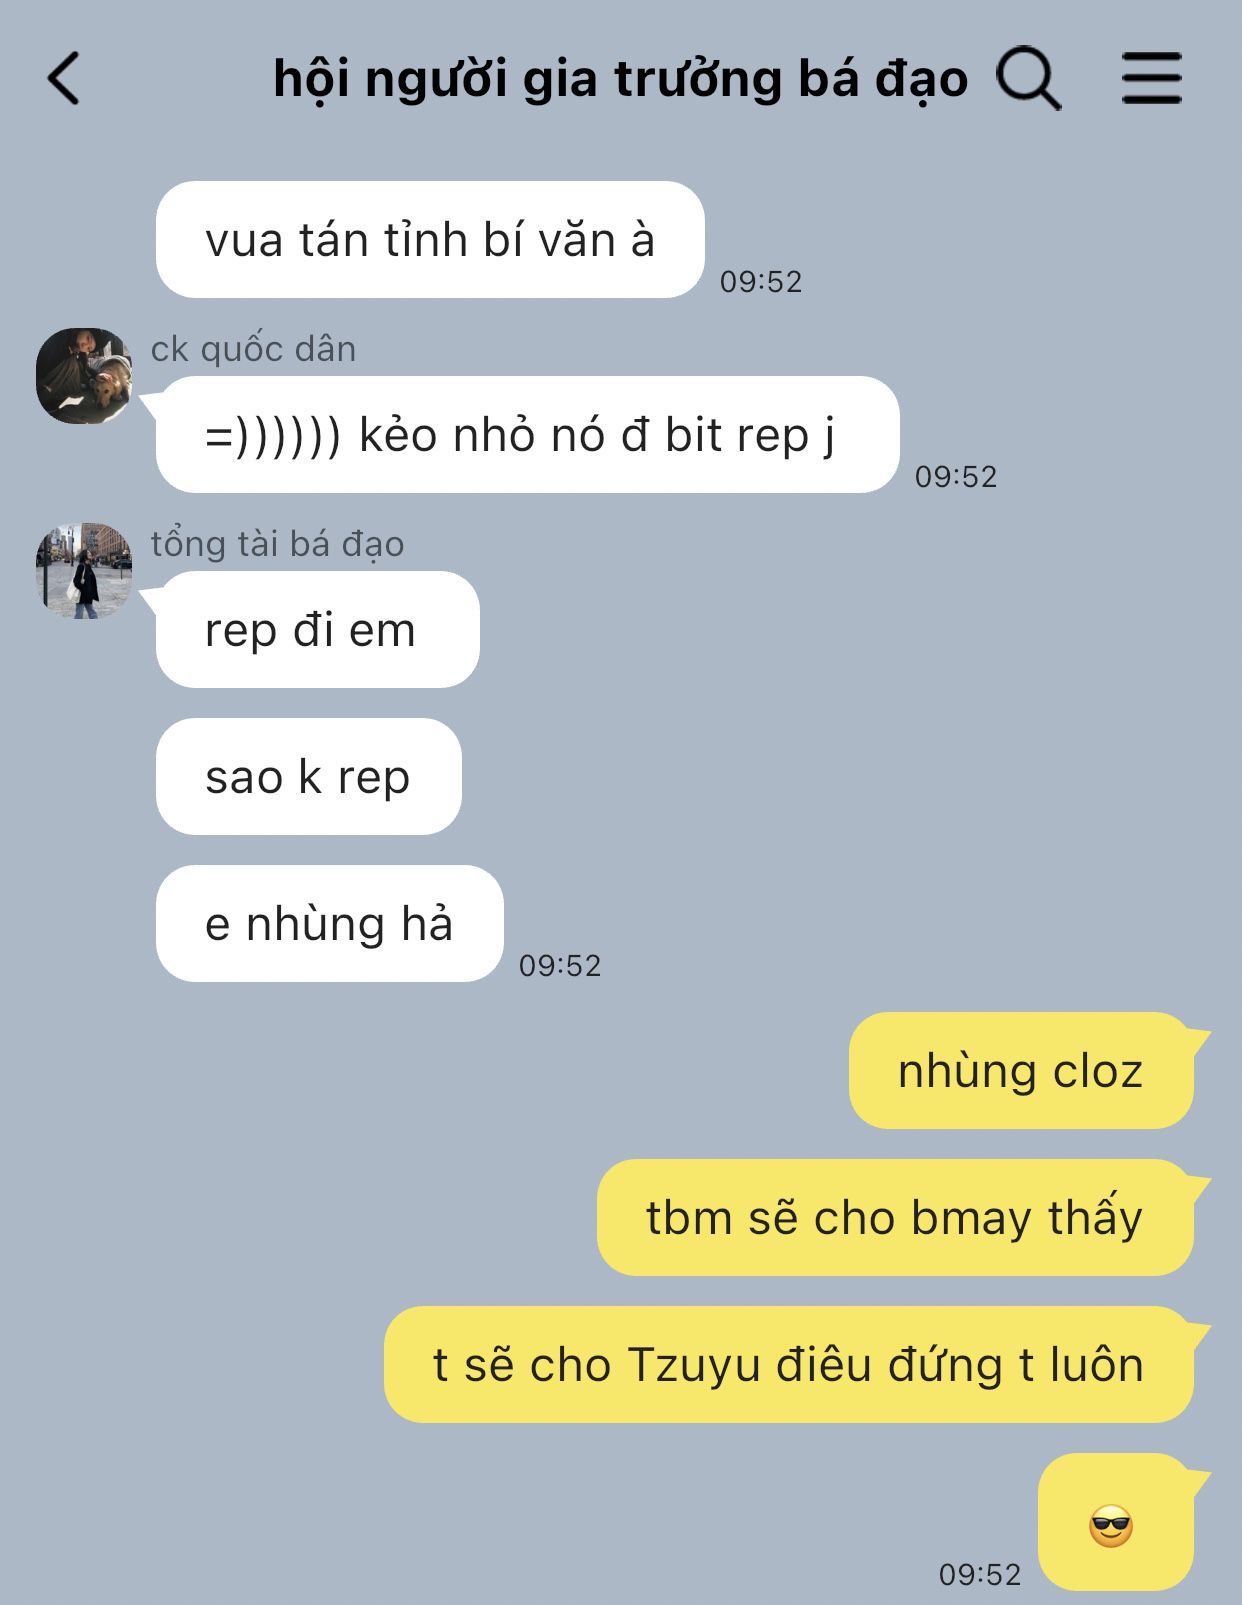This screenshot has height=1605, width=1242.
Task: Open the hamburger menu icon
Action: click(x=1152, y=79)
